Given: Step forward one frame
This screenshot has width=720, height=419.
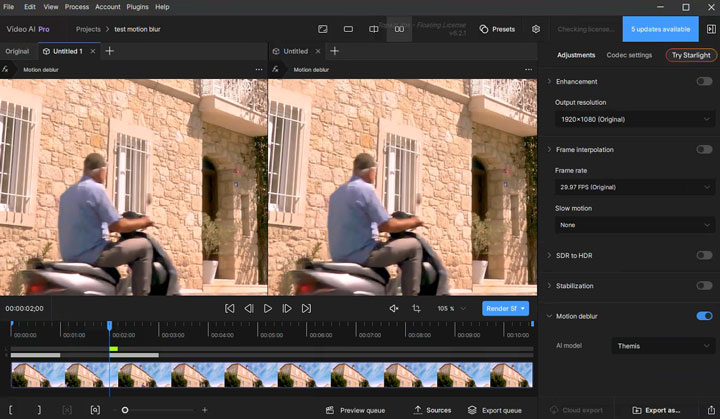Looking at the screenshot, I should point(287,309).
